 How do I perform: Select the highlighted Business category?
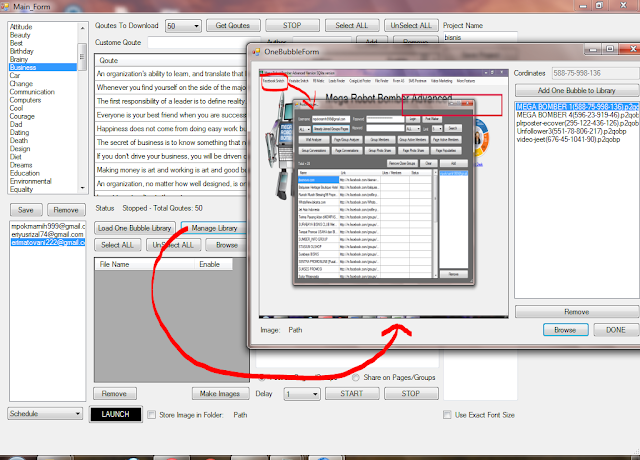(x=43, y=67)
